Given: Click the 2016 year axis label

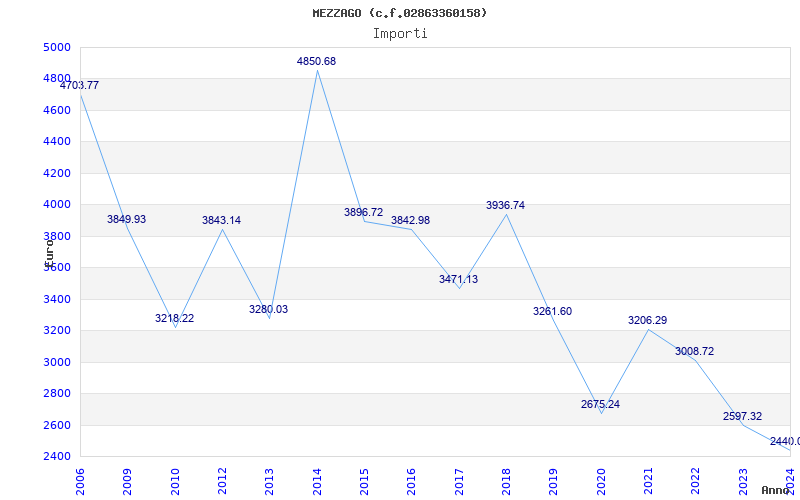Looking at the screenshot, I should click(412, 482).
